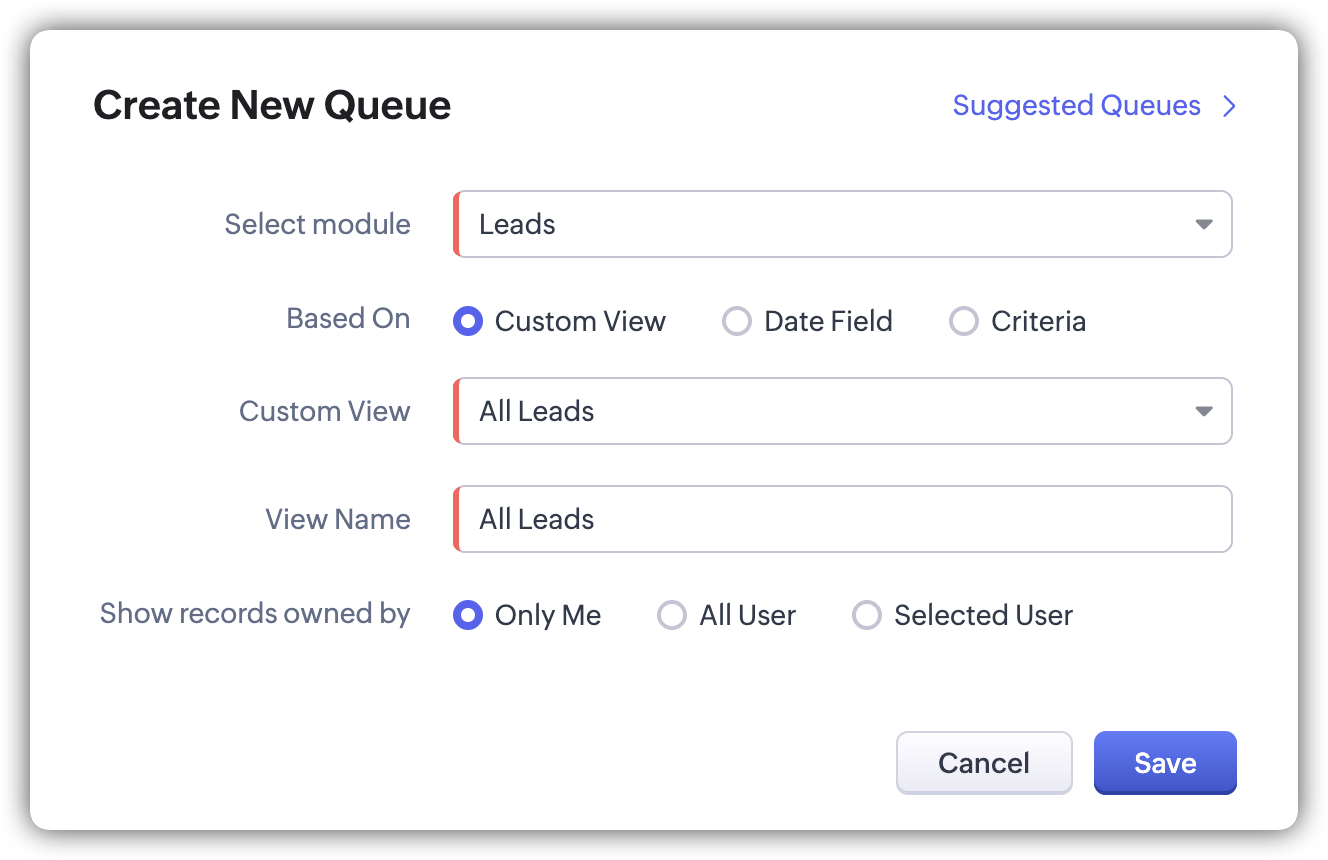Screen dimensions: 1328x860
Task: Pick the Selected User radio option
Action: coord(866,615)
